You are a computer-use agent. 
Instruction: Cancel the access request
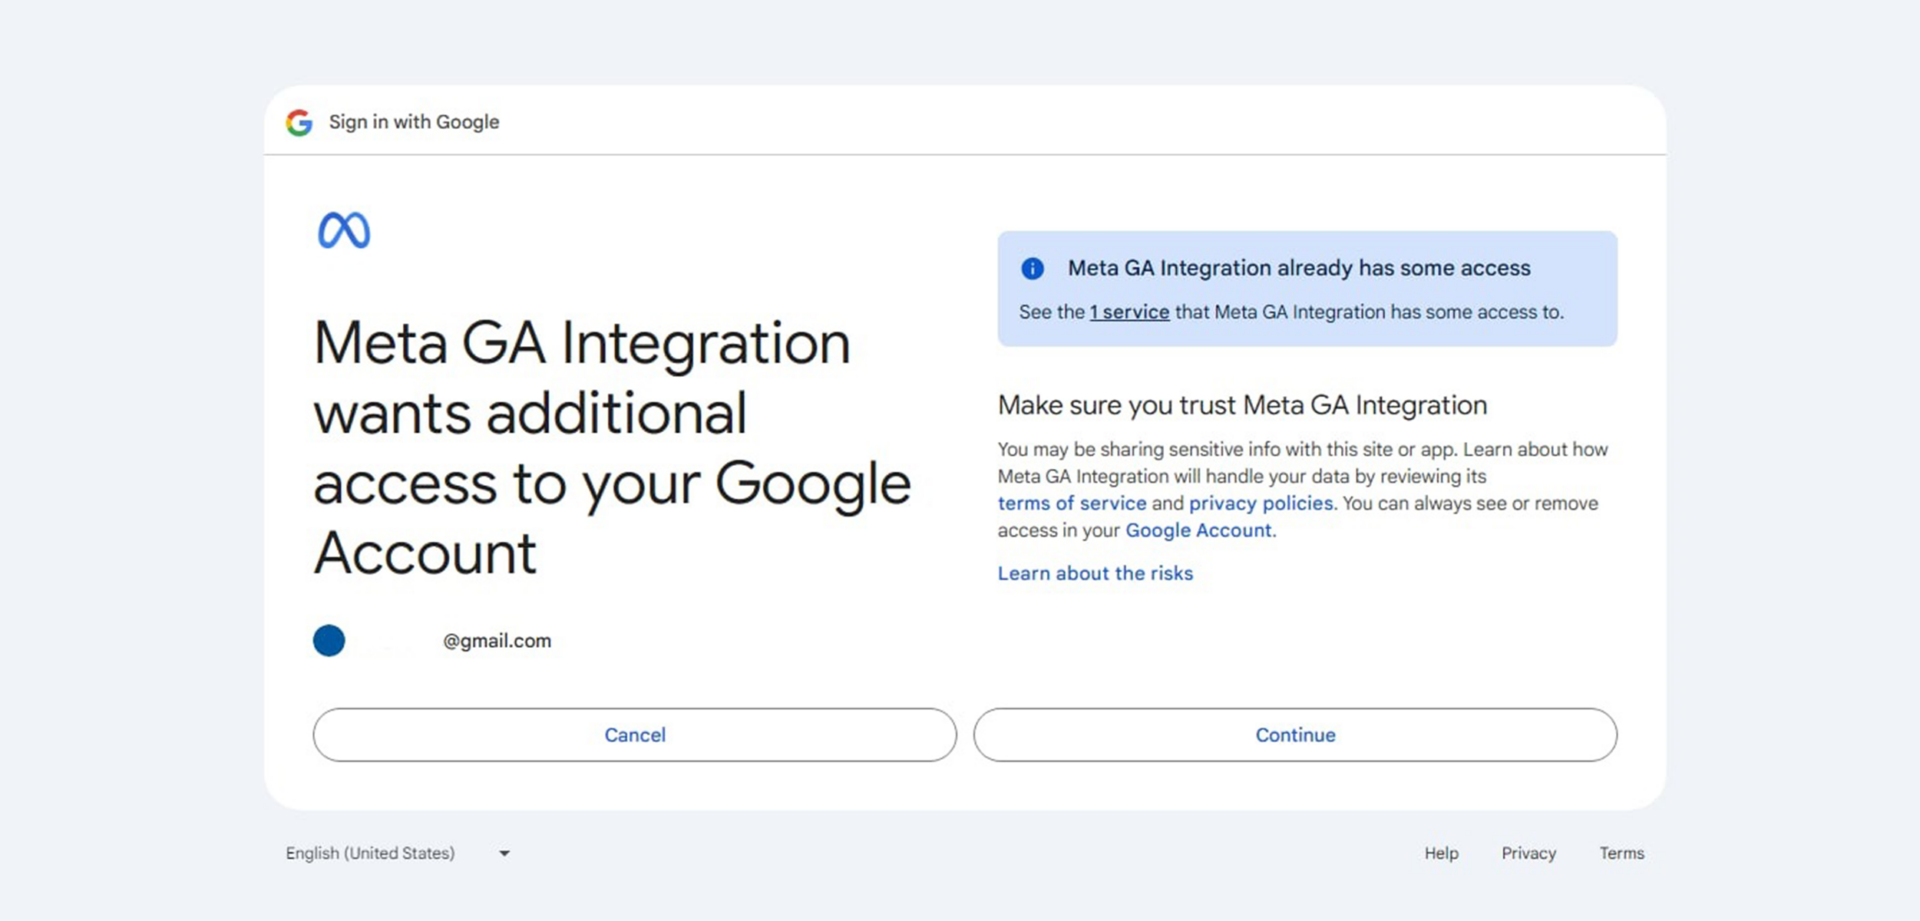click(635, 735)
